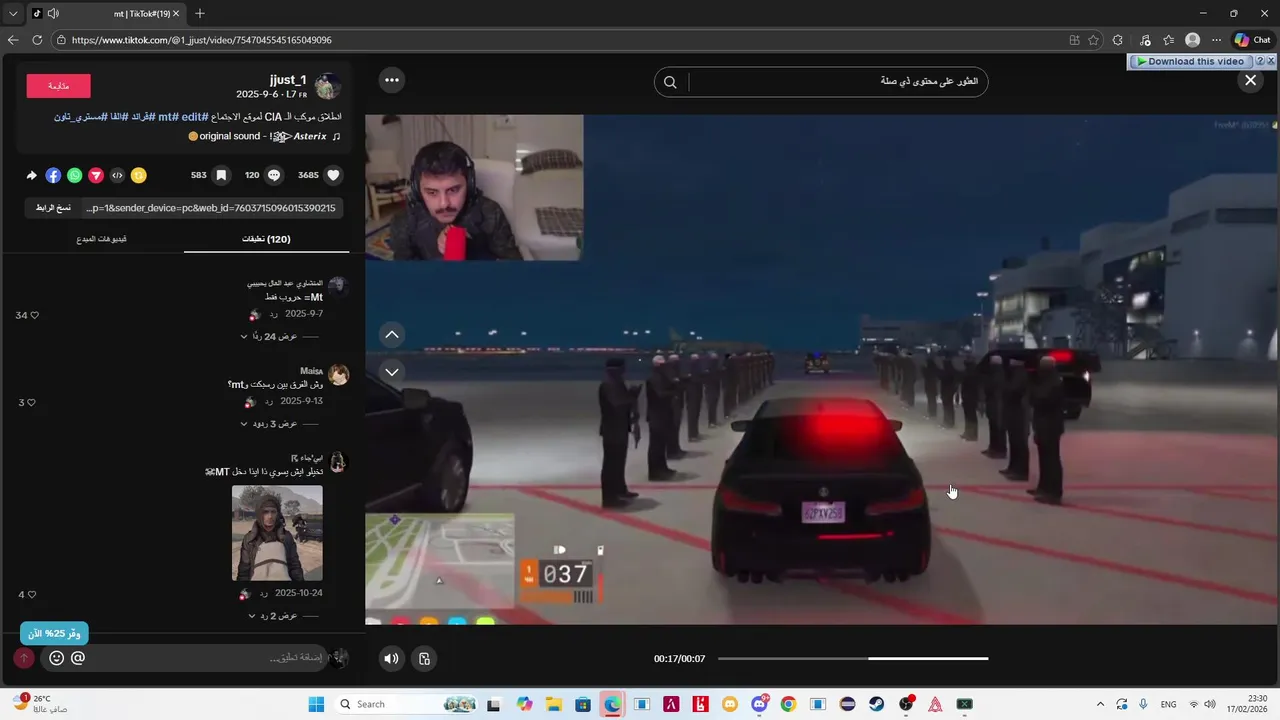Seek on the video progress bar
Viewport: 1280px width, 720px height.
853,658
